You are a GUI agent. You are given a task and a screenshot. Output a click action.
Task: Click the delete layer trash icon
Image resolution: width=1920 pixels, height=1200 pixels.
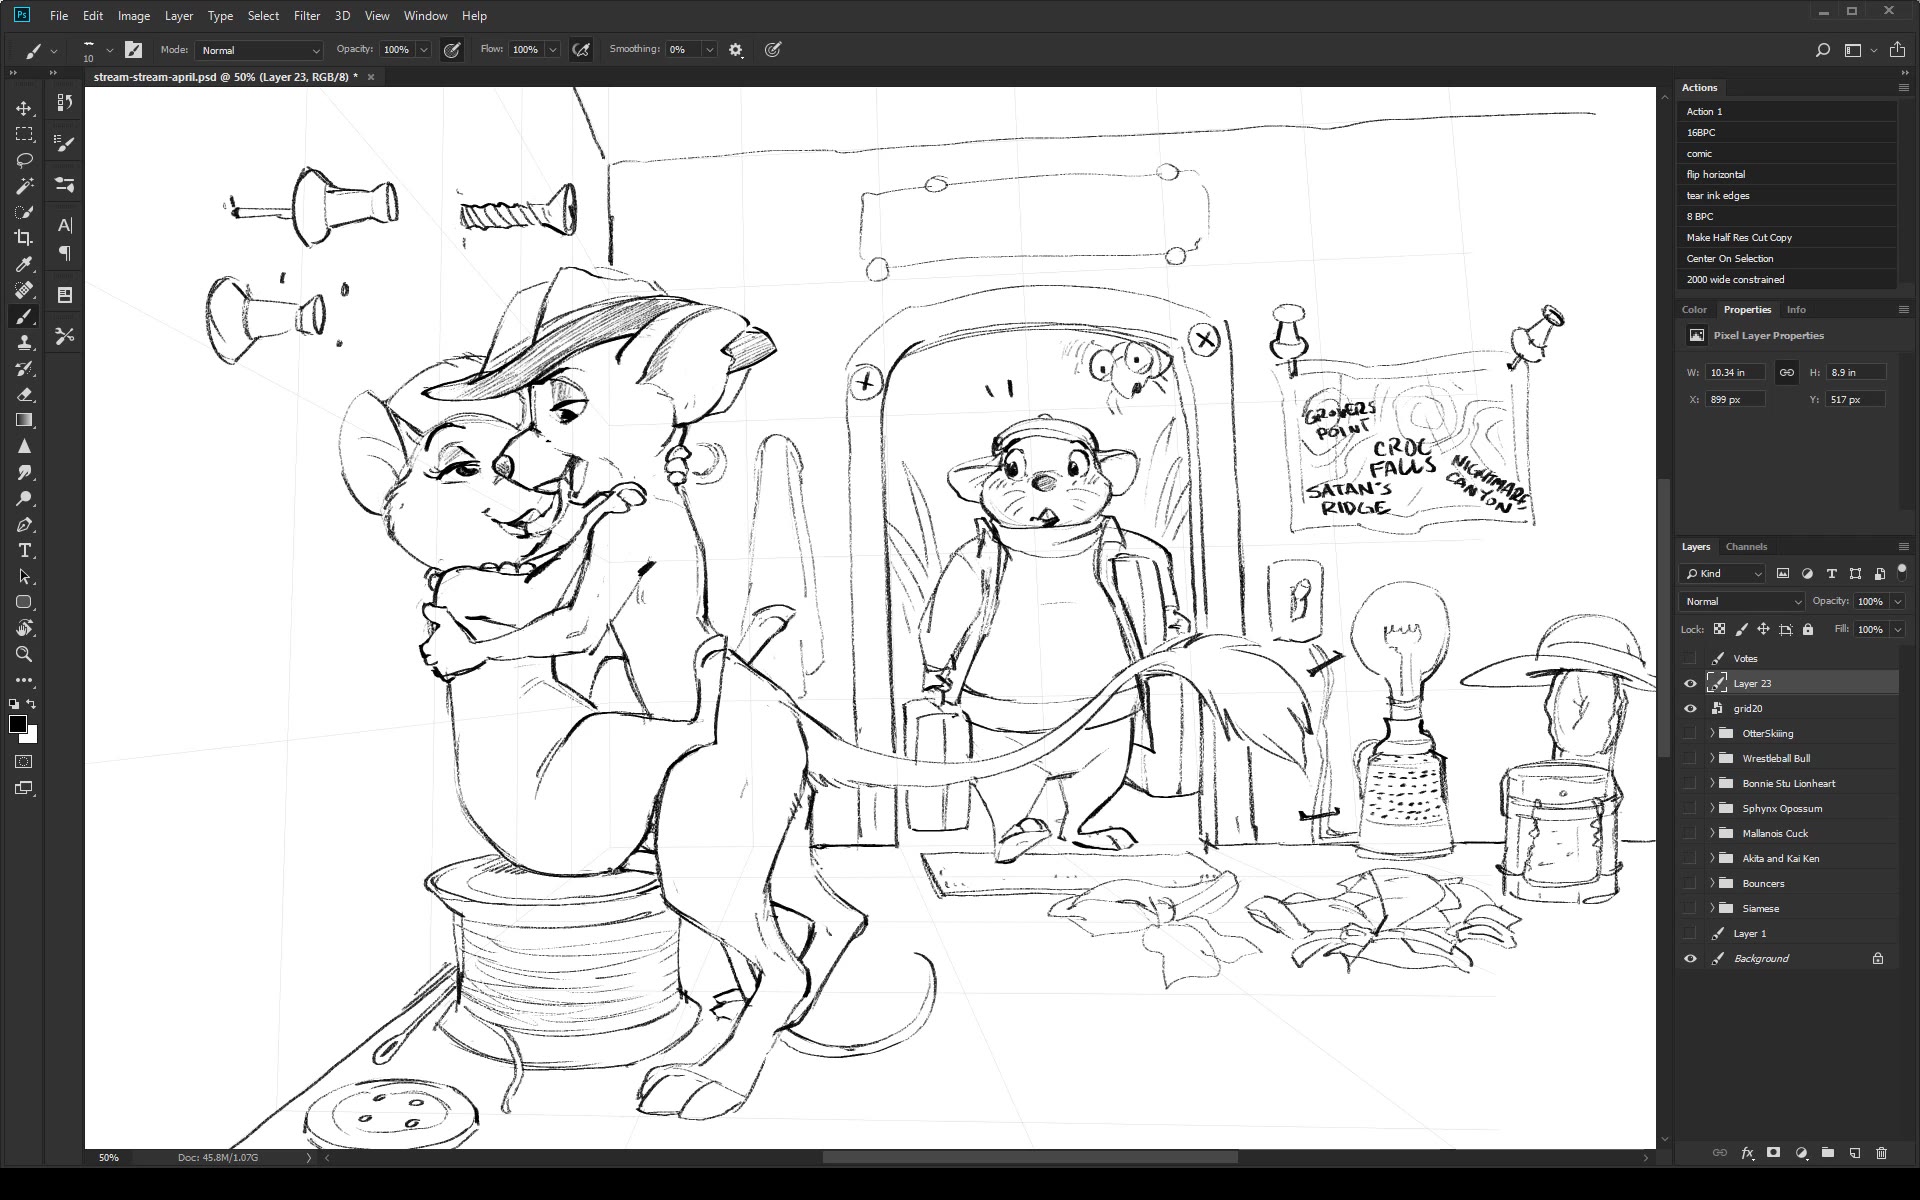[x=1881, y=1153]
